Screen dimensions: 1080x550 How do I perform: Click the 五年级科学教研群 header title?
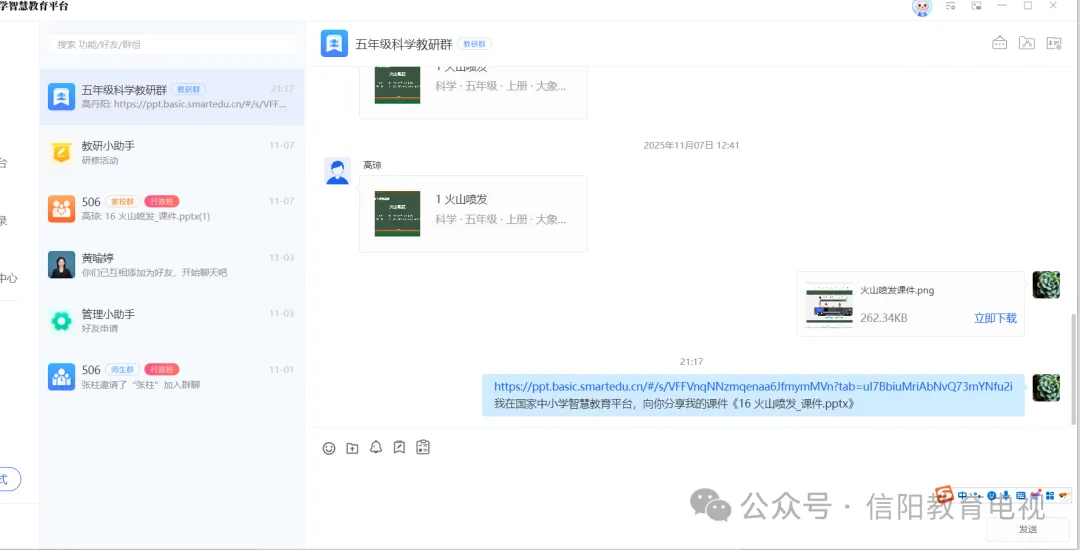[x=404, y=44]
